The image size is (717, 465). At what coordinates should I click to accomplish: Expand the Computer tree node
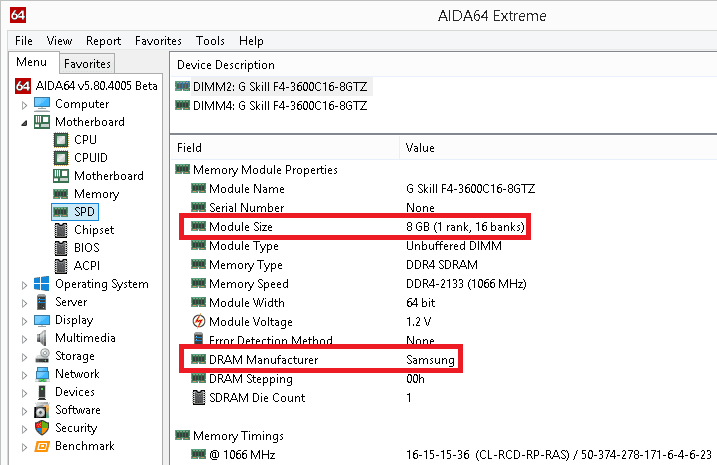(x=24, y=105)
